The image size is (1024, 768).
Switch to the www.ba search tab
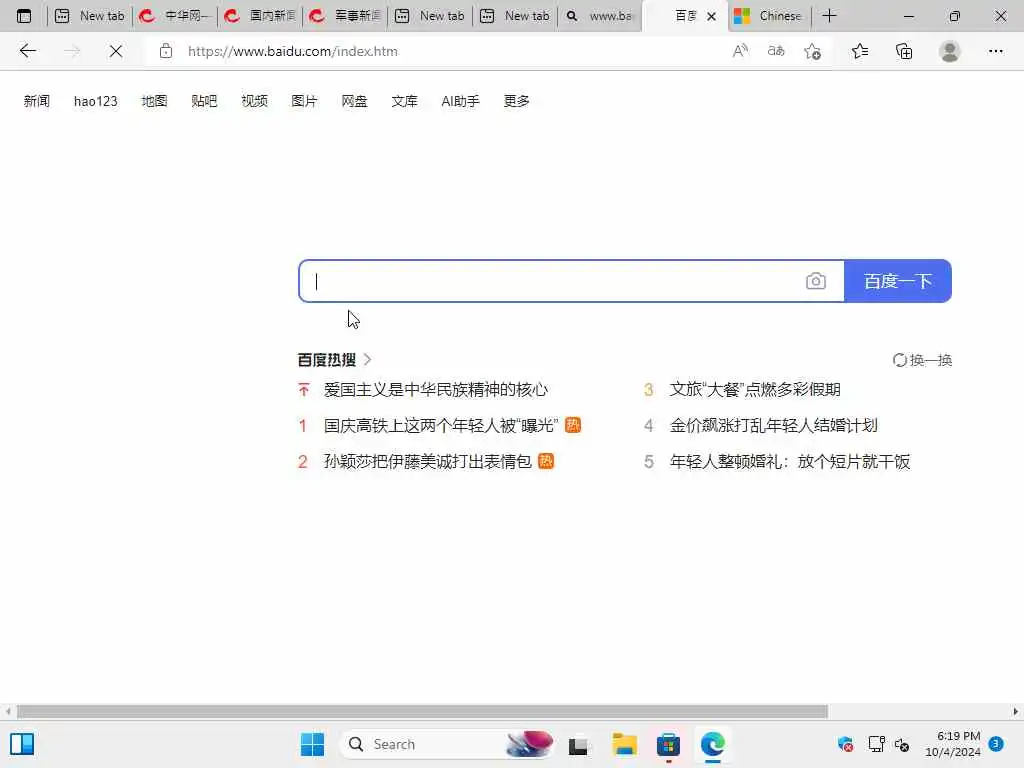(x=600, y=16)
